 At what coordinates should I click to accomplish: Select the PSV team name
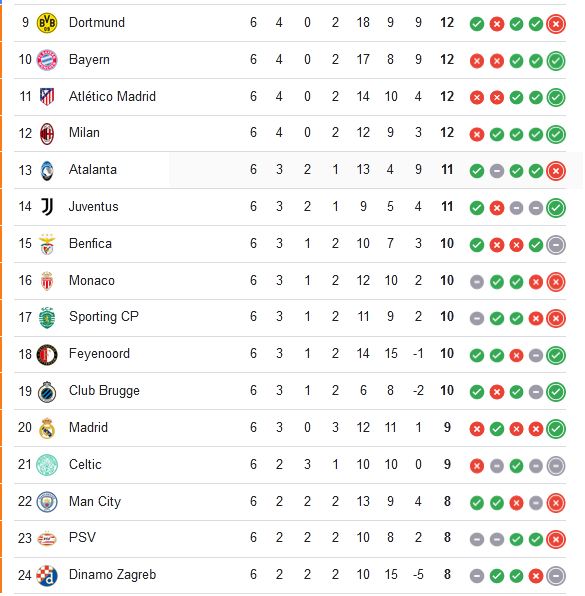tap(82, 537)
